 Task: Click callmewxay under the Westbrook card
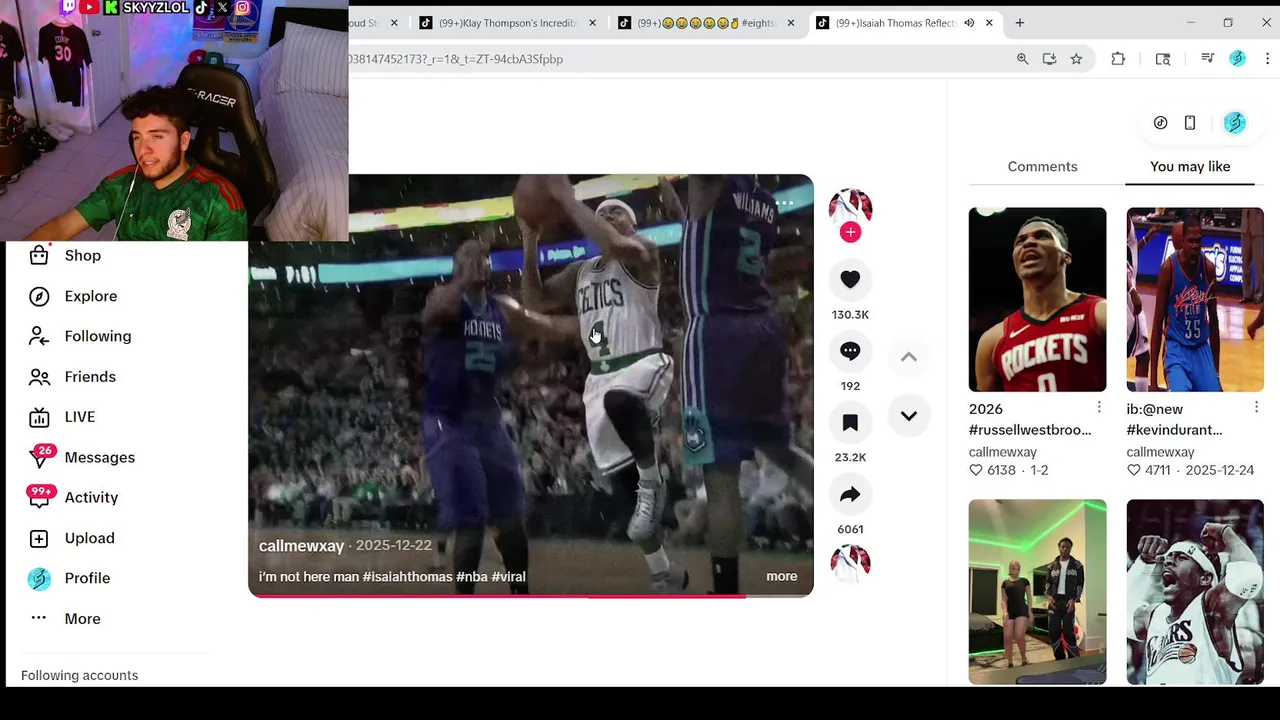coord(1002,452)
